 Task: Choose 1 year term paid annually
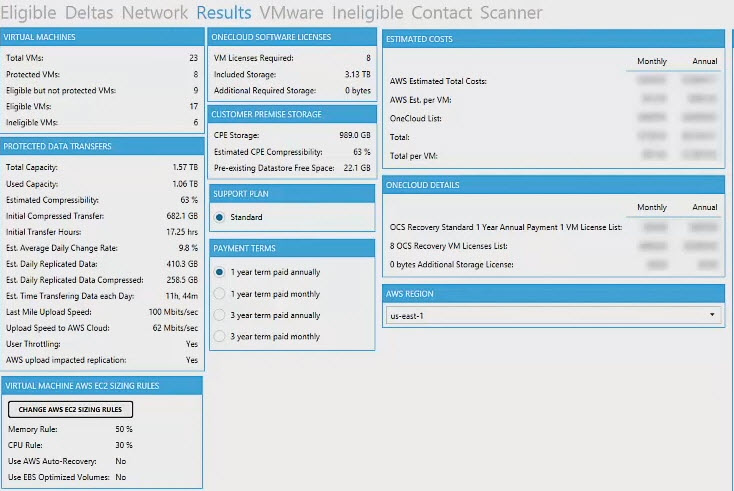point(220,272)
